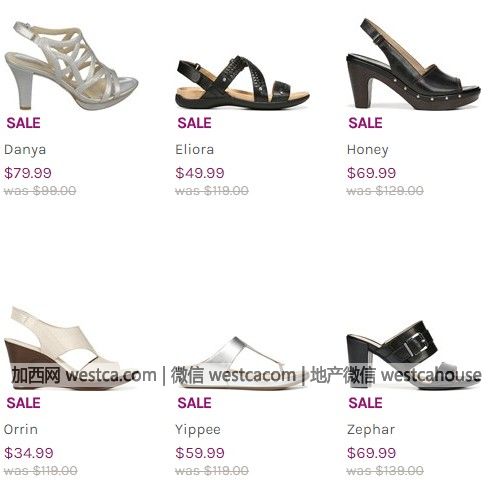The image size is (491, 485).
Task: Click the Eliora product name link
Action: click(x=195, y=150)
